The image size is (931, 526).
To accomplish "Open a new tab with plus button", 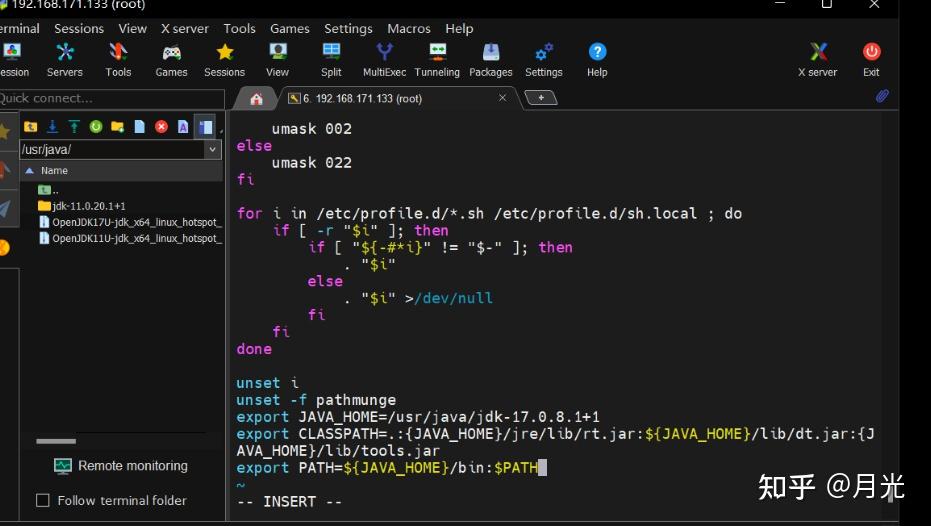I will coord(541,97).
